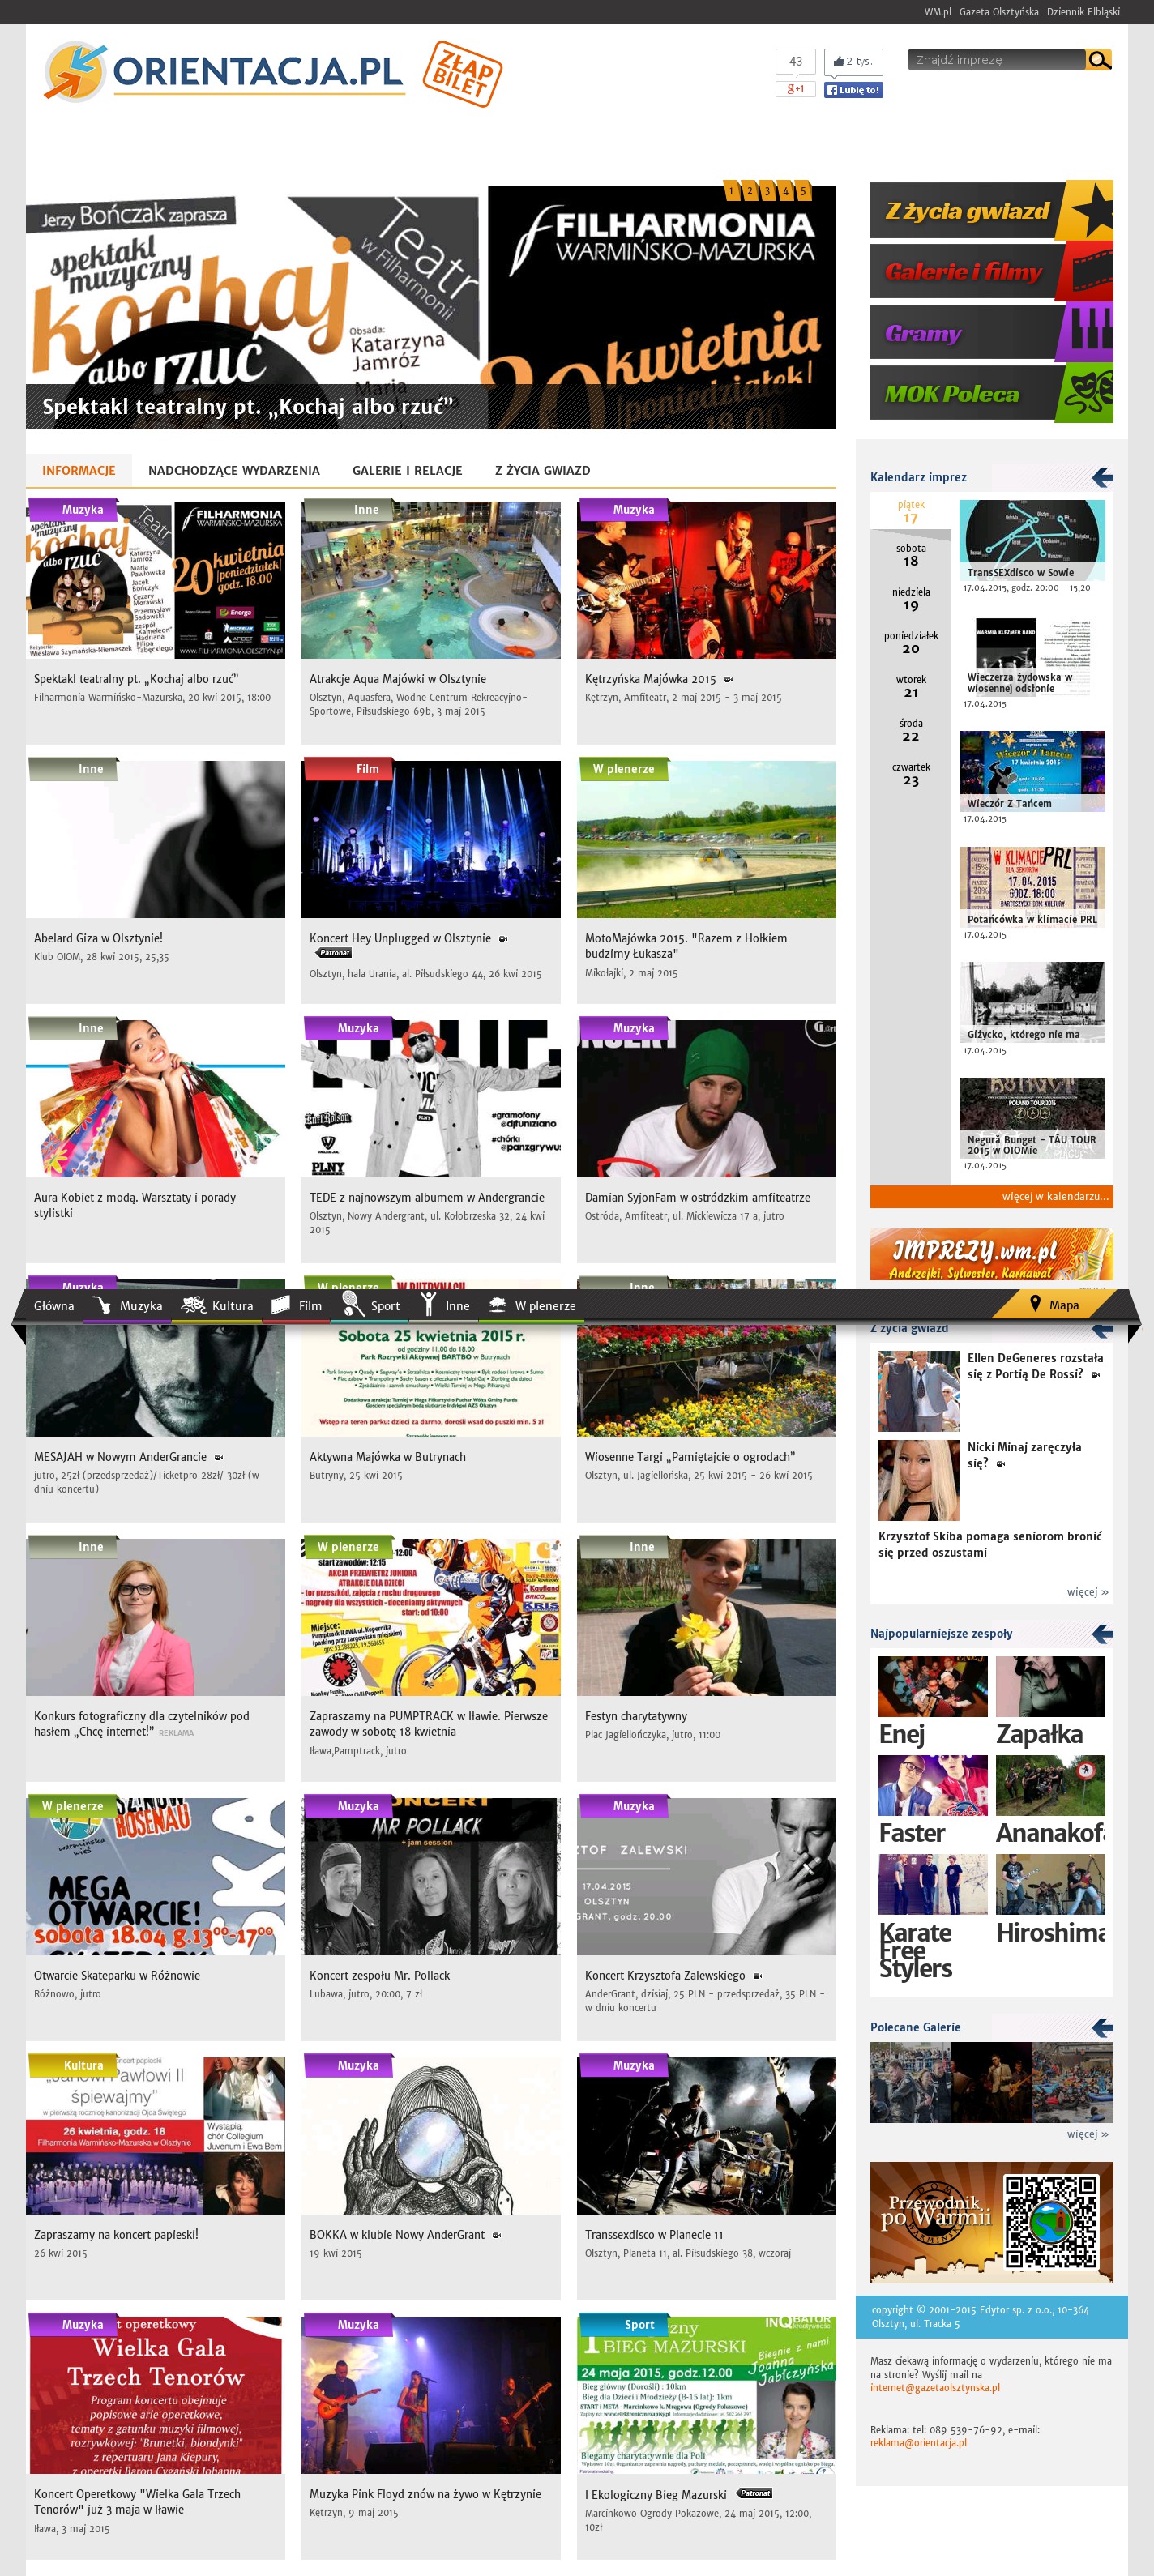The height and width of the screenshot is (2576, 1154).
Task: Switch to Galerie i relacje tab
Action: click(407, 470)
